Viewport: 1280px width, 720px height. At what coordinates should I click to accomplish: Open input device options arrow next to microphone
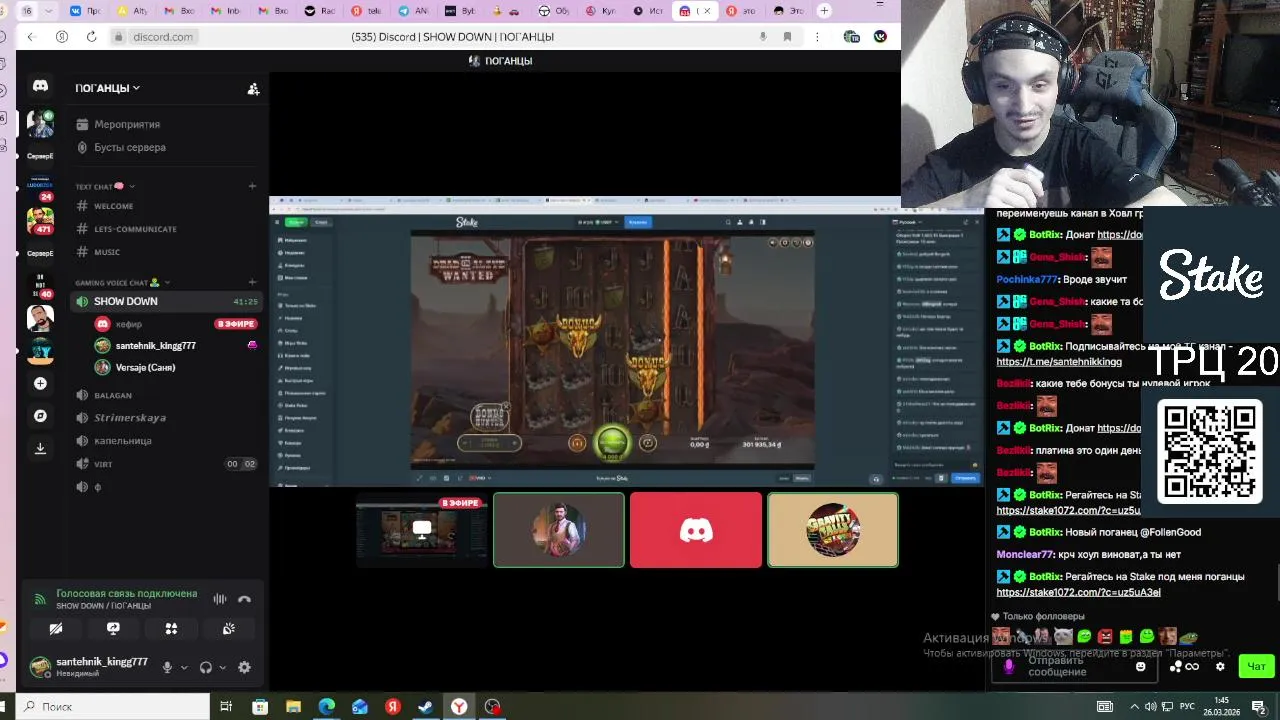pyautogui.click(x=183, y=667)
